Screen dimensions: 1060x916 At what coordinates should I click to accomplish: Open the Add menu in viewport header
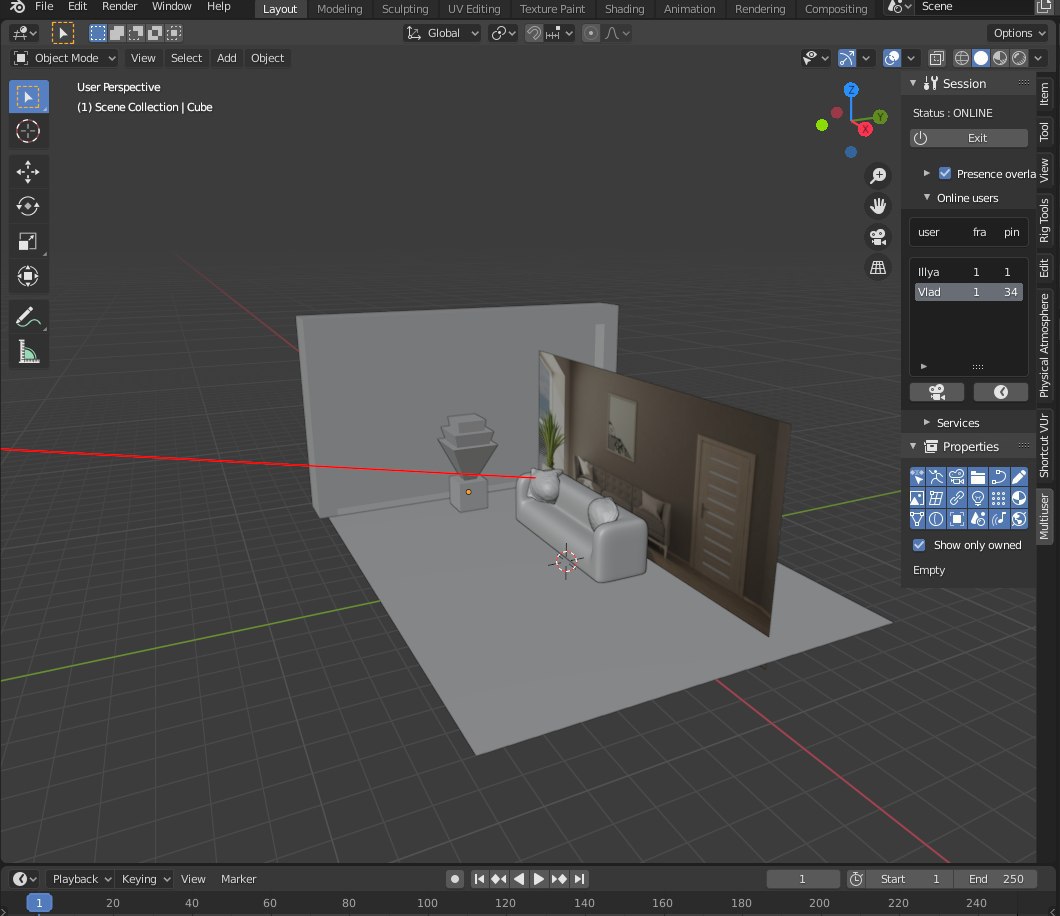point(226,58)
